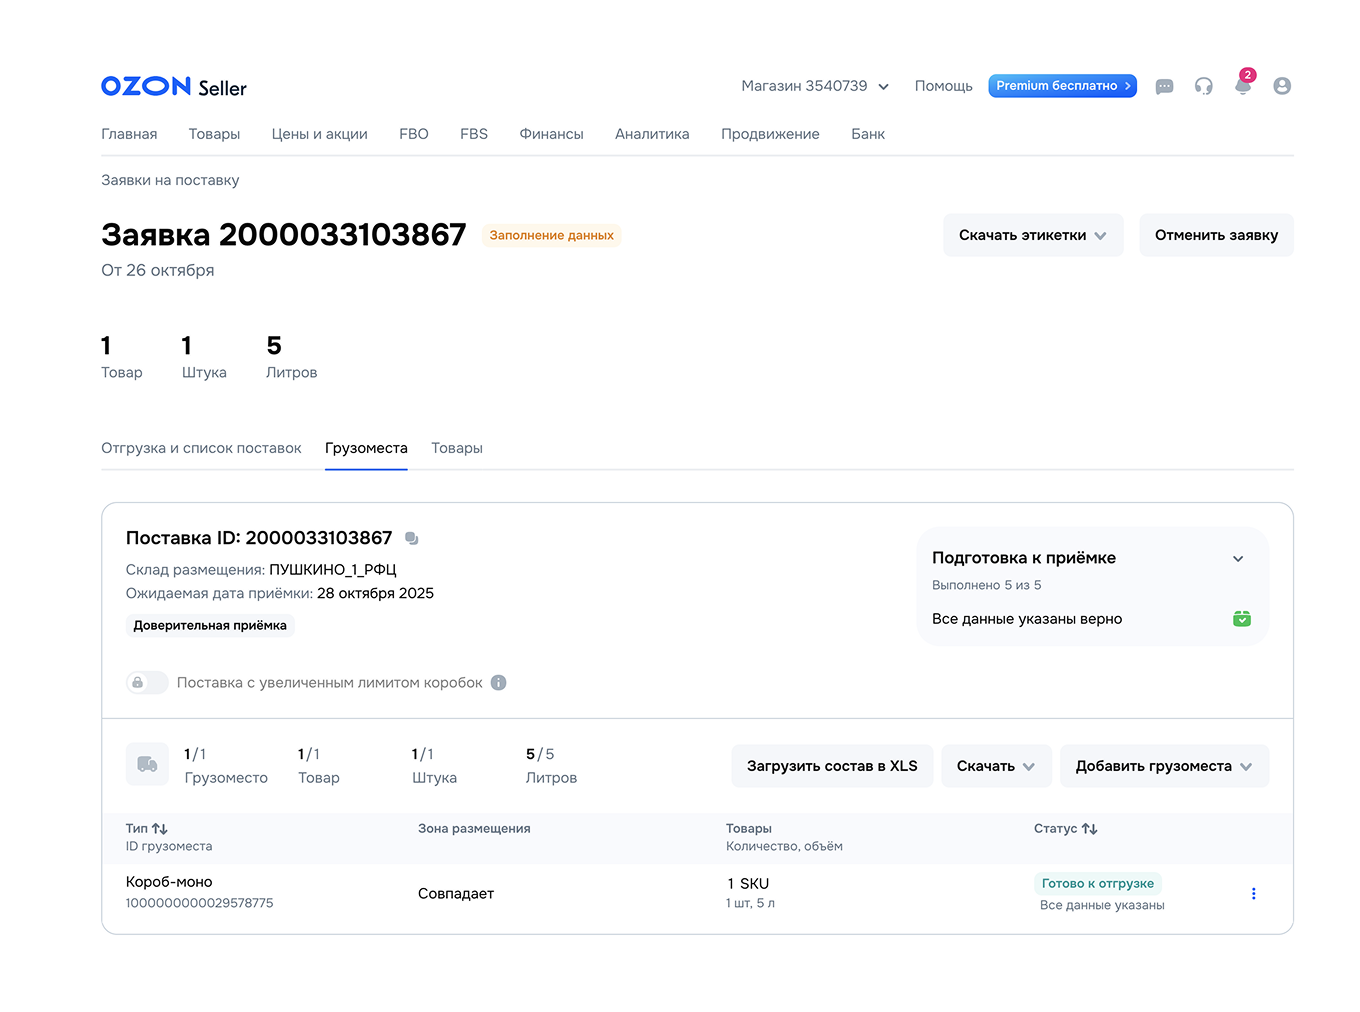Open the chat messages icon in header
Image resolution: width=1360 pixels, height=1012 pixels.
(x=1164, y=87)
